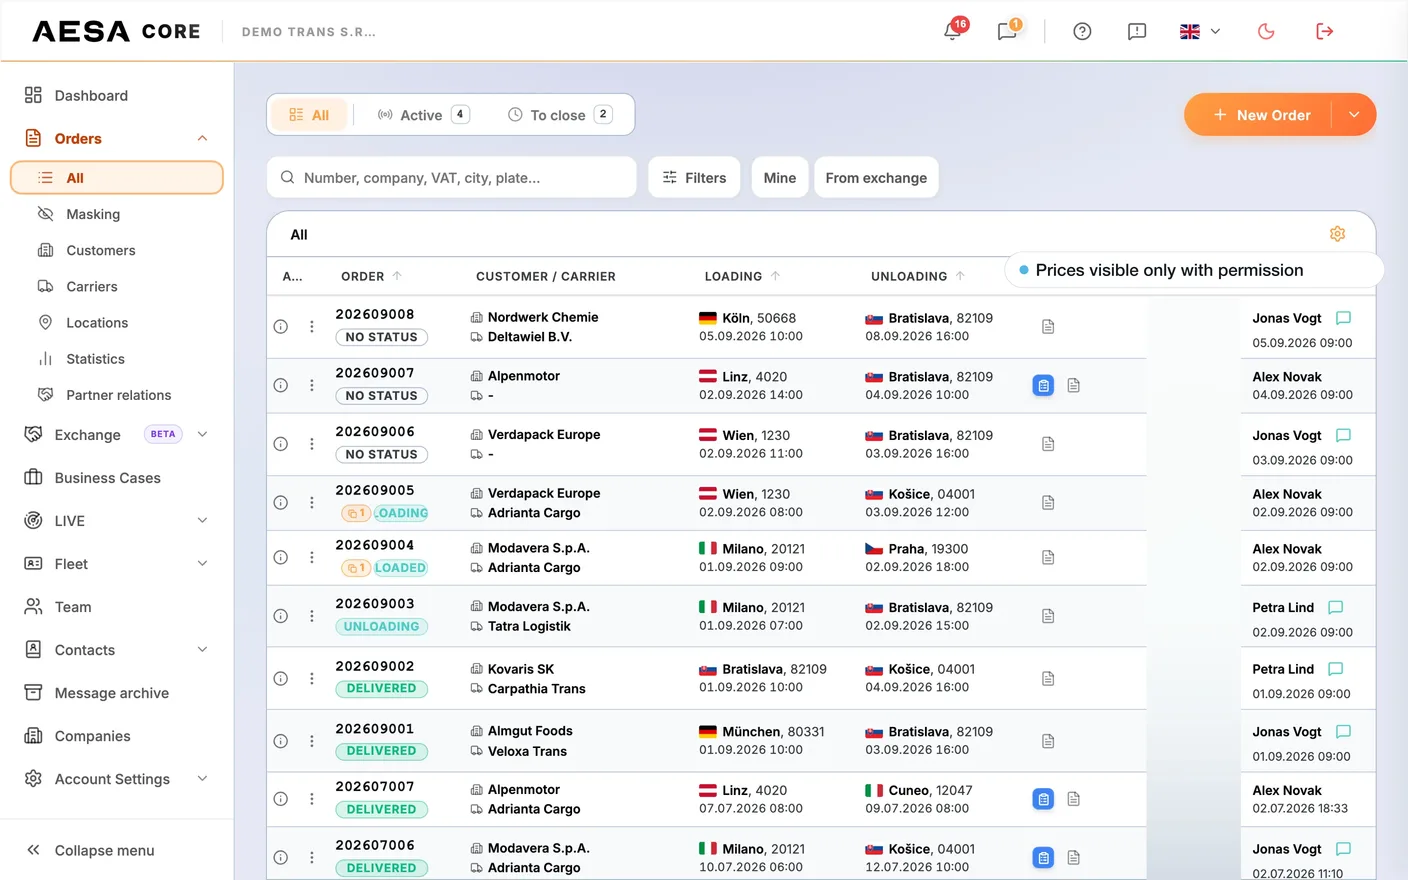Expand the Account Settings section
Image resolution: width=1408 pixels, height=880 pixels.
202,778
